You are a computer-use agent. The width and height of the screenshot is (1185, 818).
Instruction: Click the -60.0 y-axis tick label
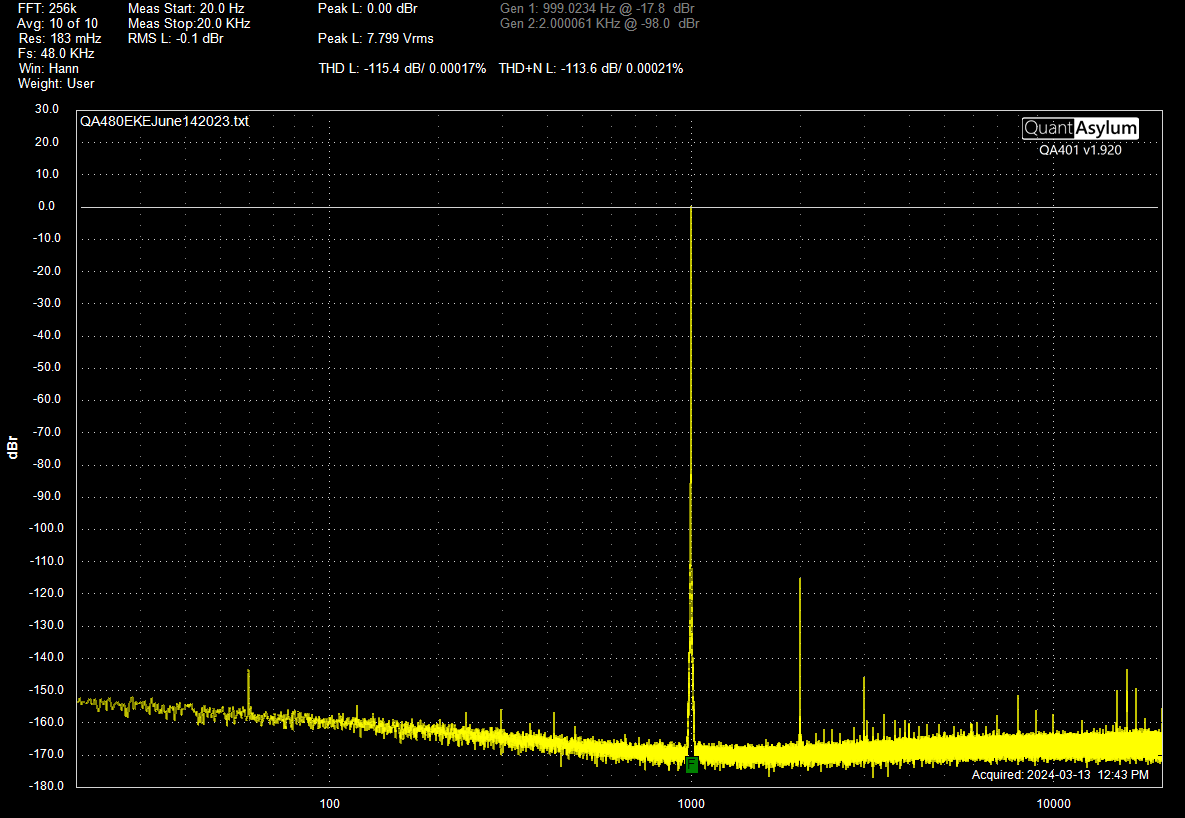point(46,399)
